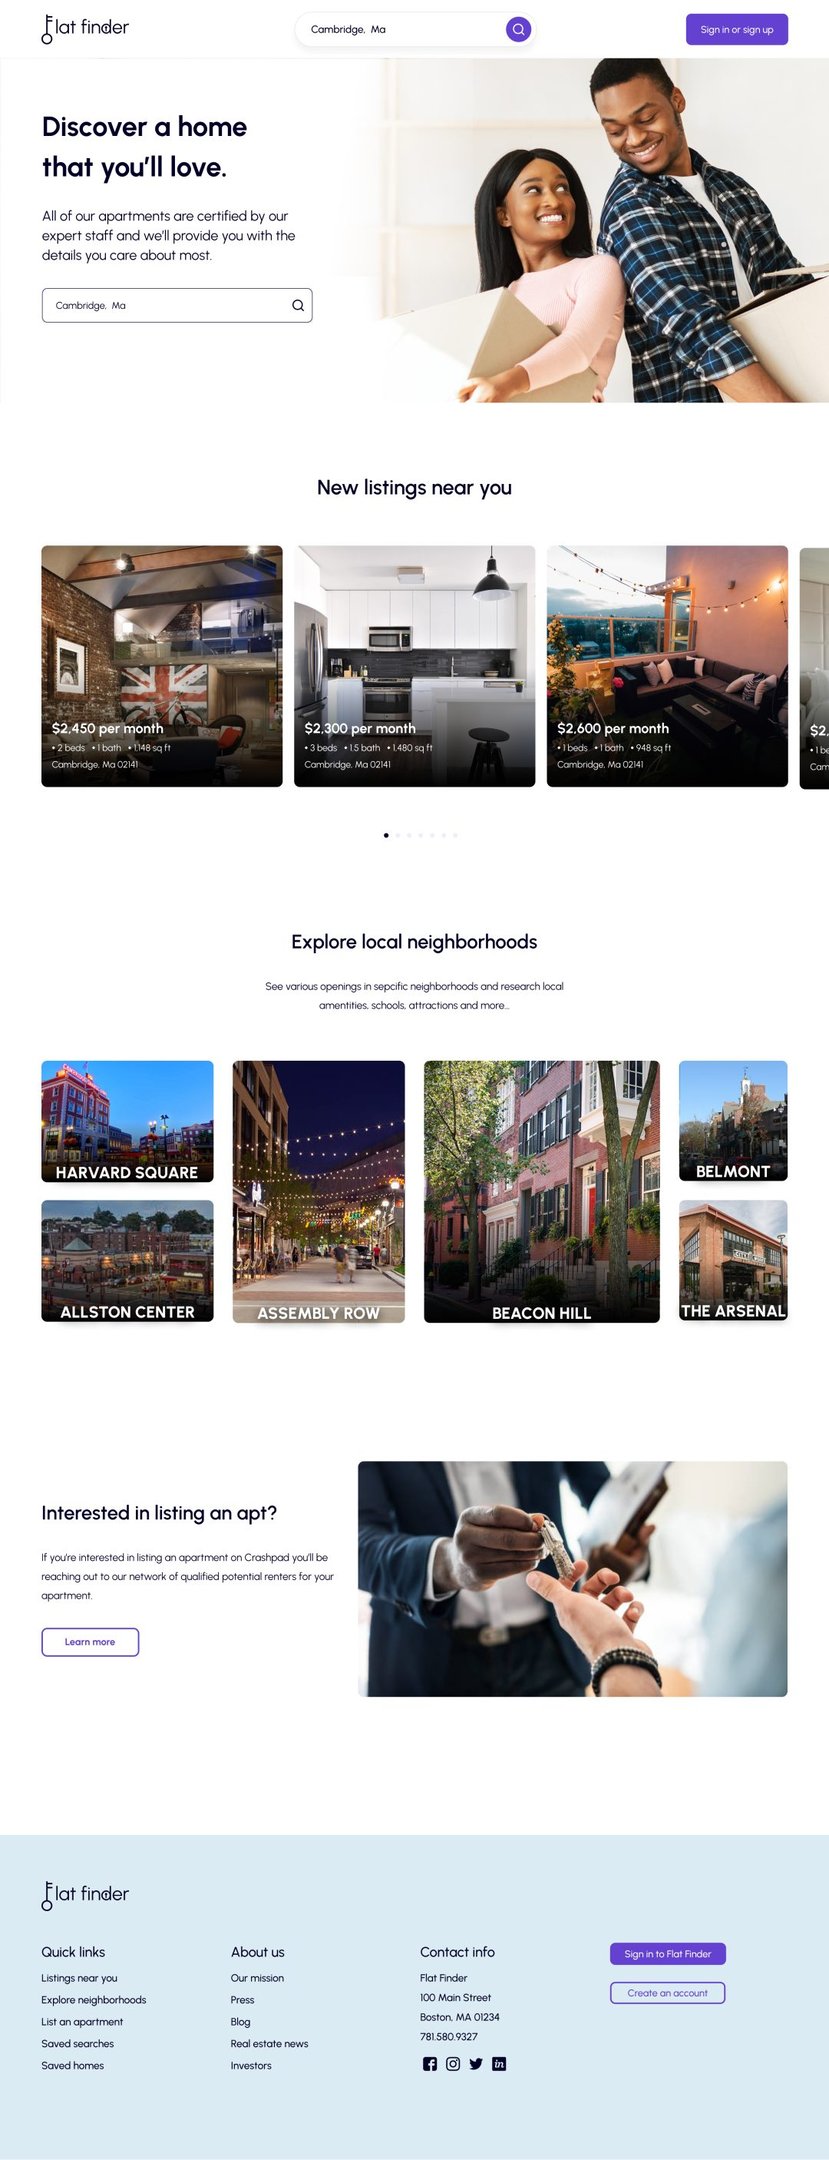Click the Learn more button
This screenshot has width=829, height=2160.
pyautogui.click(x=90, y=1642)
